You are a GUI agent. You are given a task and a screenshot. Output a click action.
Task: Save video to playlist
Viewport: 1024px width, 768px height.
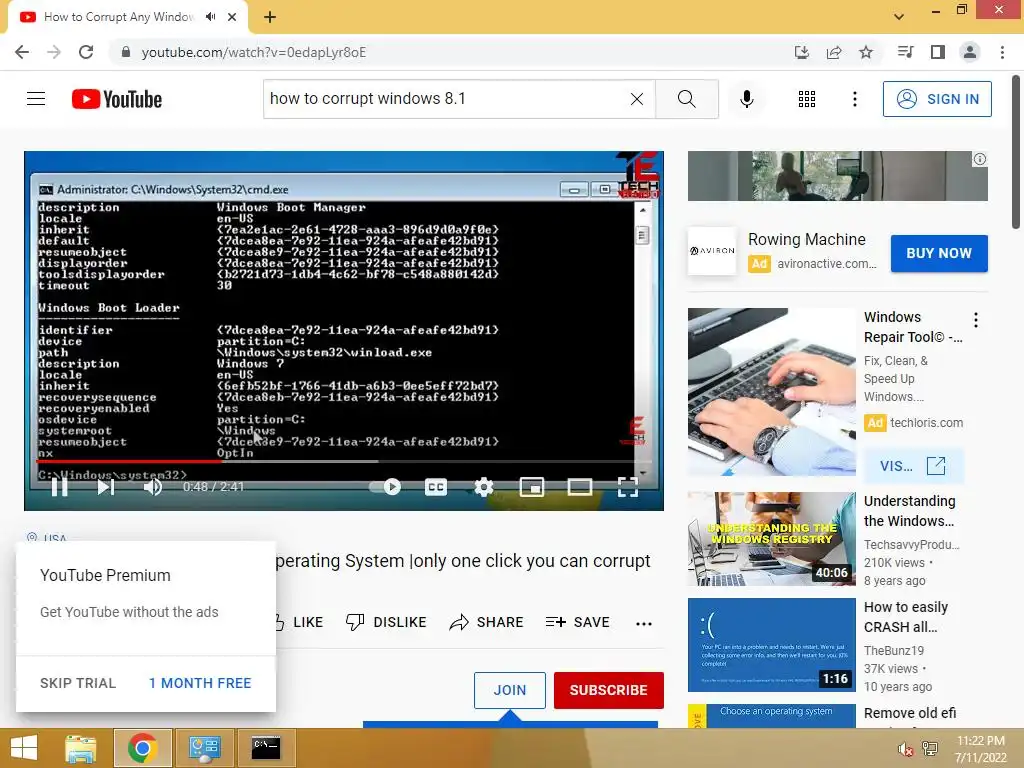pyautogui.click(x=577, y=622)
